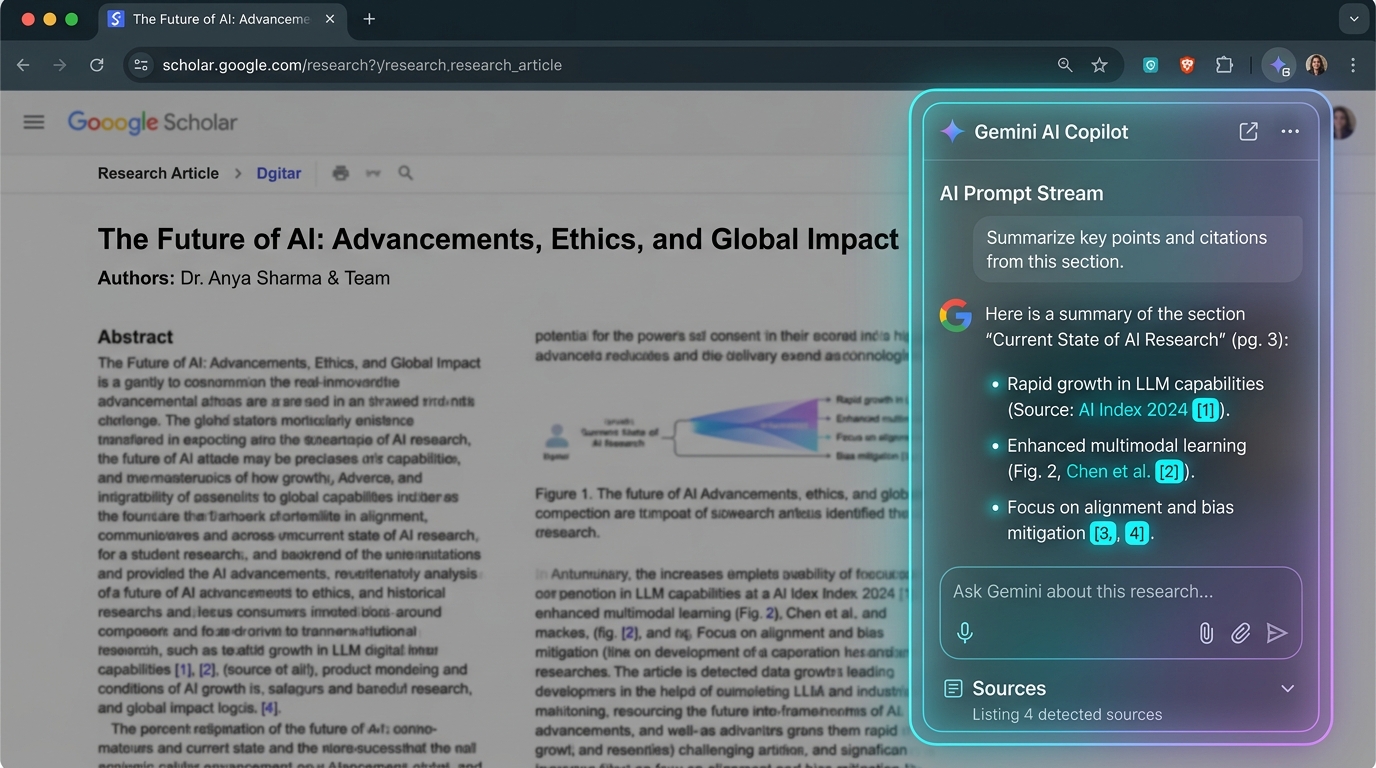Reload the page with the refresh icon

pyautogui.click(x=97, y=65)
